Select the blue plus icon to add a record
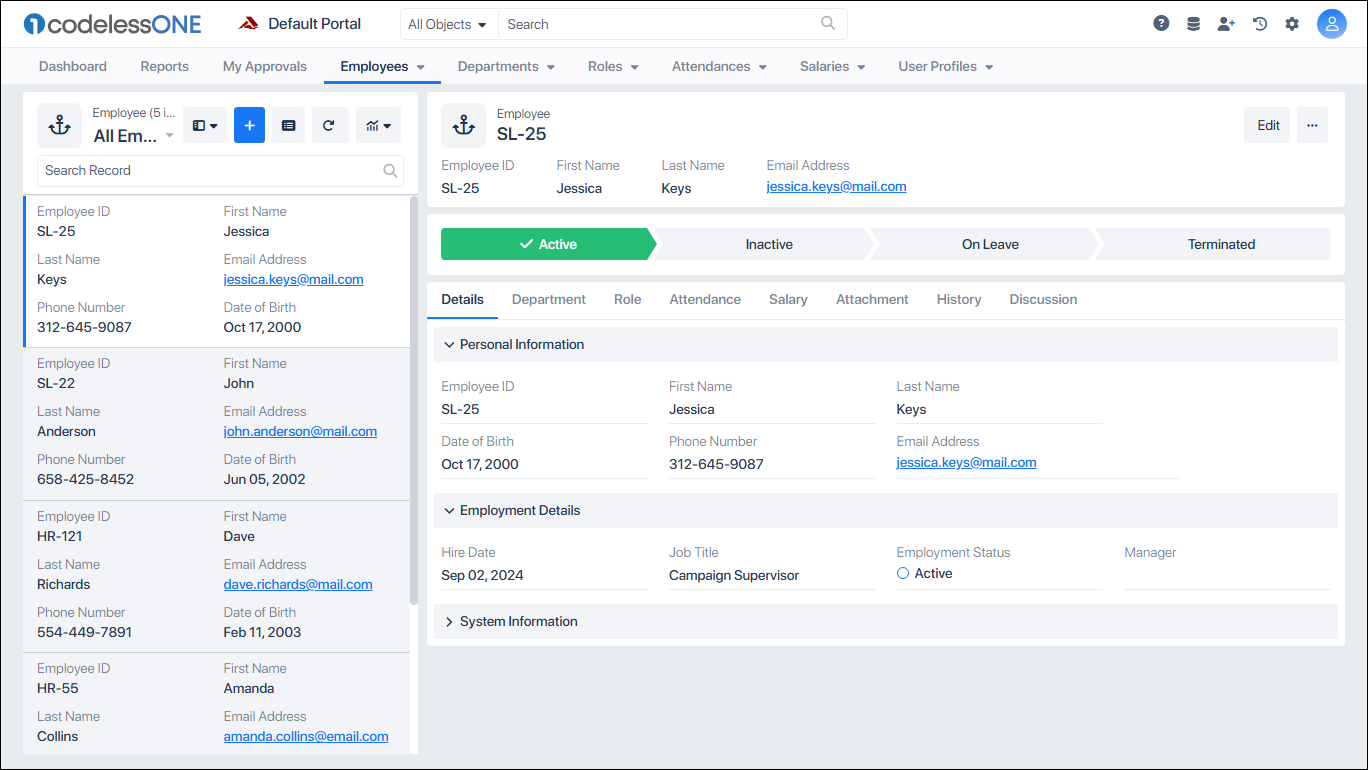This screenshot has width=1368, height=770. tap(249, 125)
